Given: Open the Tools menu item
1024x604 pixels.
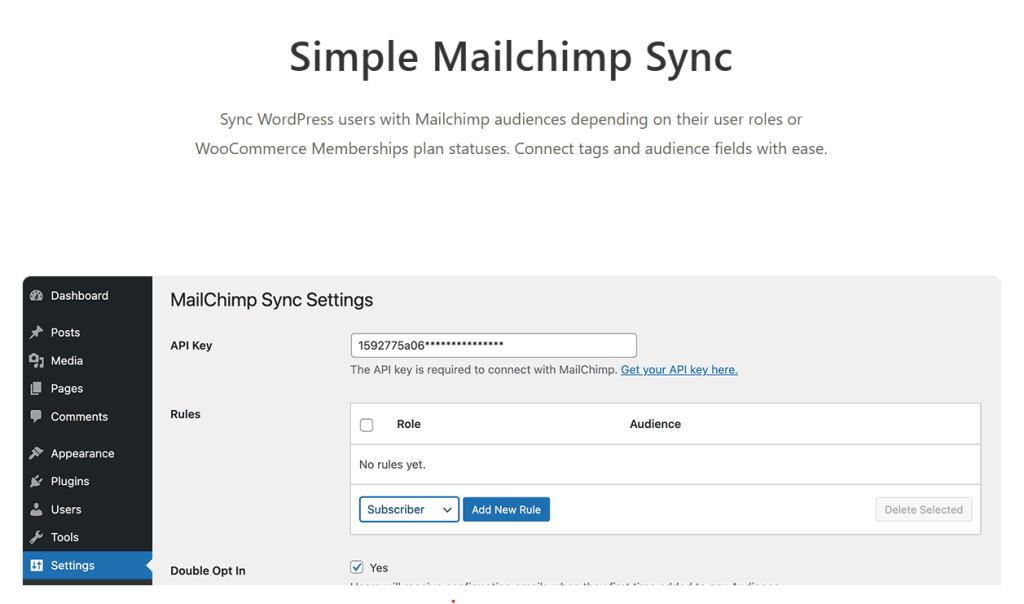Looking at the screenshot, I should point(65,538).
